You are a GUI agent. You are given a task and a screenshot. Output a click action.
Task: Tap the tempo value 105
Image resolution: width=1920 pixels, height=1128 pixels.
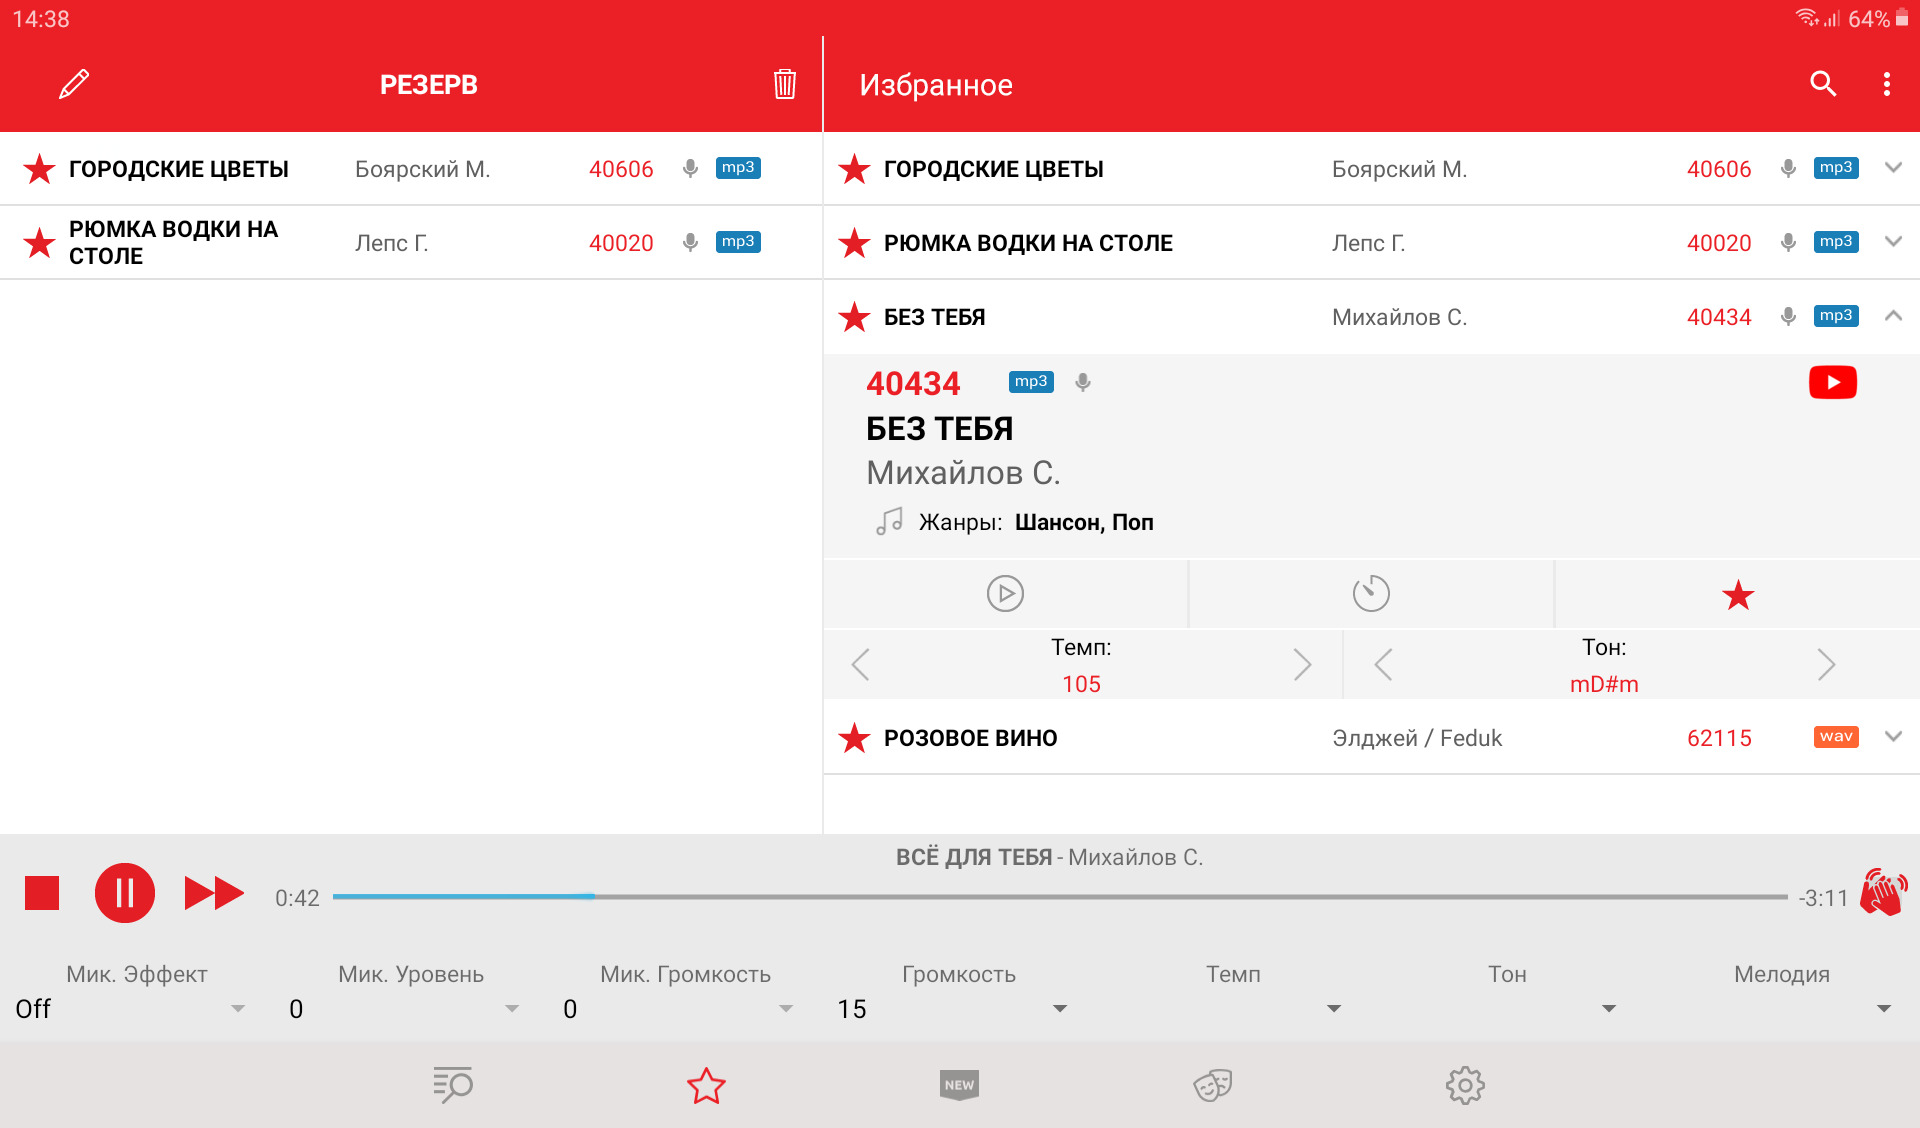(x=1081, y=684)
